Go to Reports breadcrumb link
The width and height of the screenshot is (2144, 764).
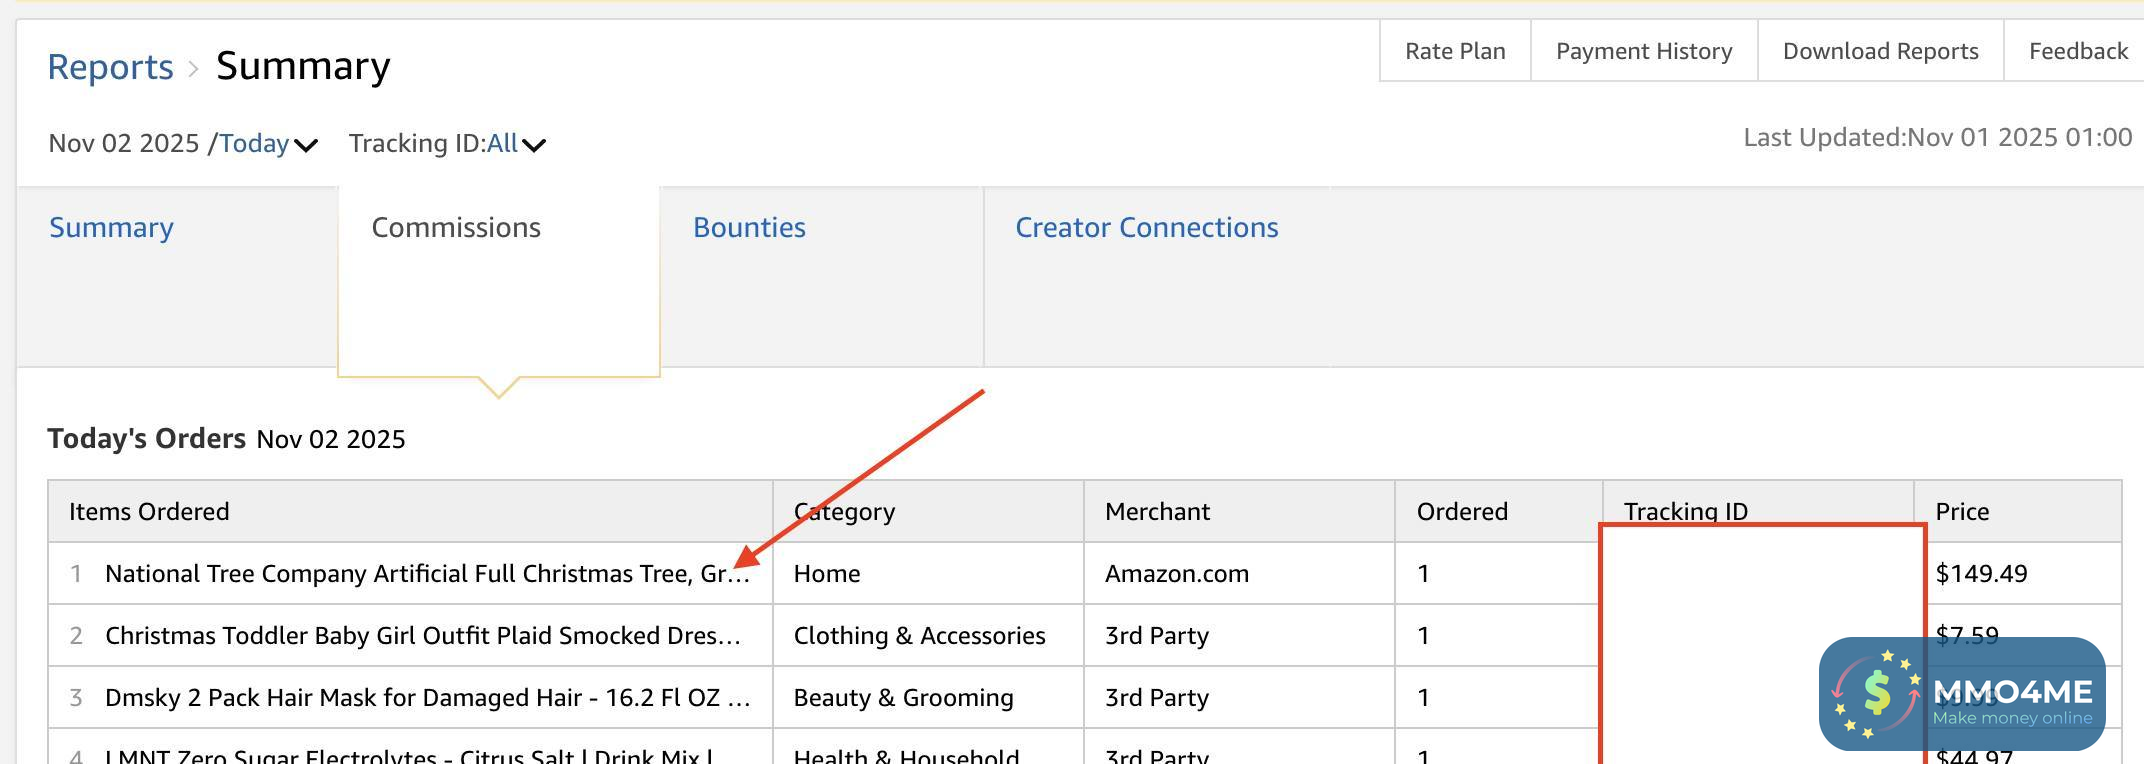[110, 67]
